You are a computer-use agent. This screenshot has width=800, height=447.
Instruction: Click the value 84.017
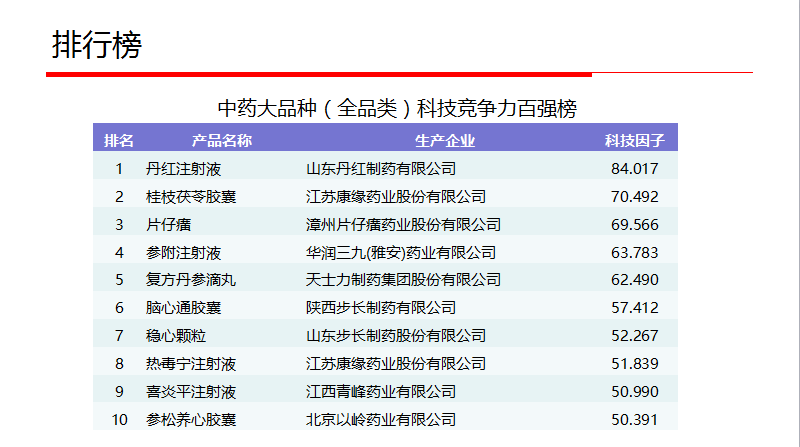pyautogui.click(x=635, y=168)
